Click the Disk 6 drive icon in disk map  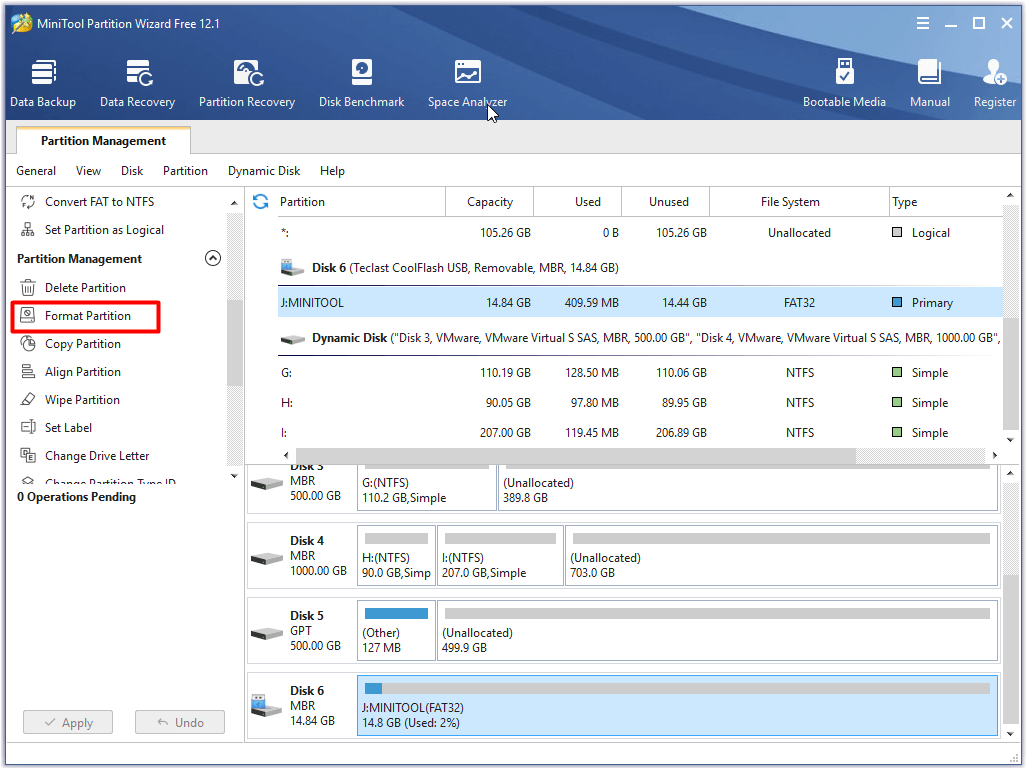(x=267, y=706)
